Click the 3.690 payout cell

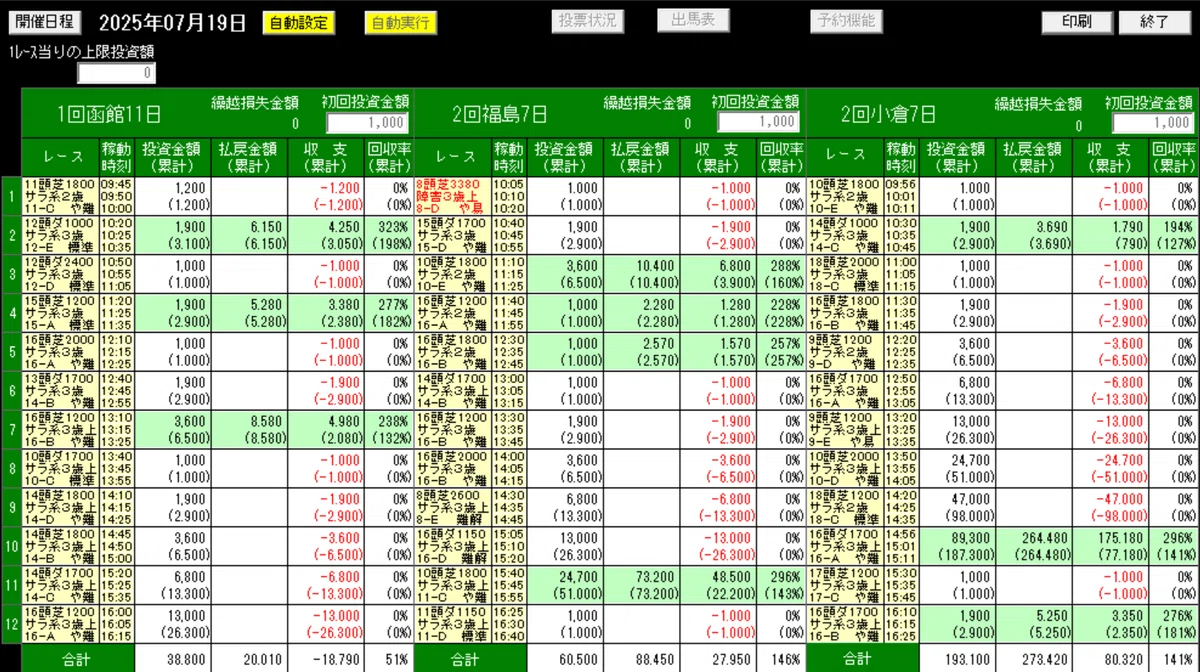pyautogui.click(x=1034, y=235)
